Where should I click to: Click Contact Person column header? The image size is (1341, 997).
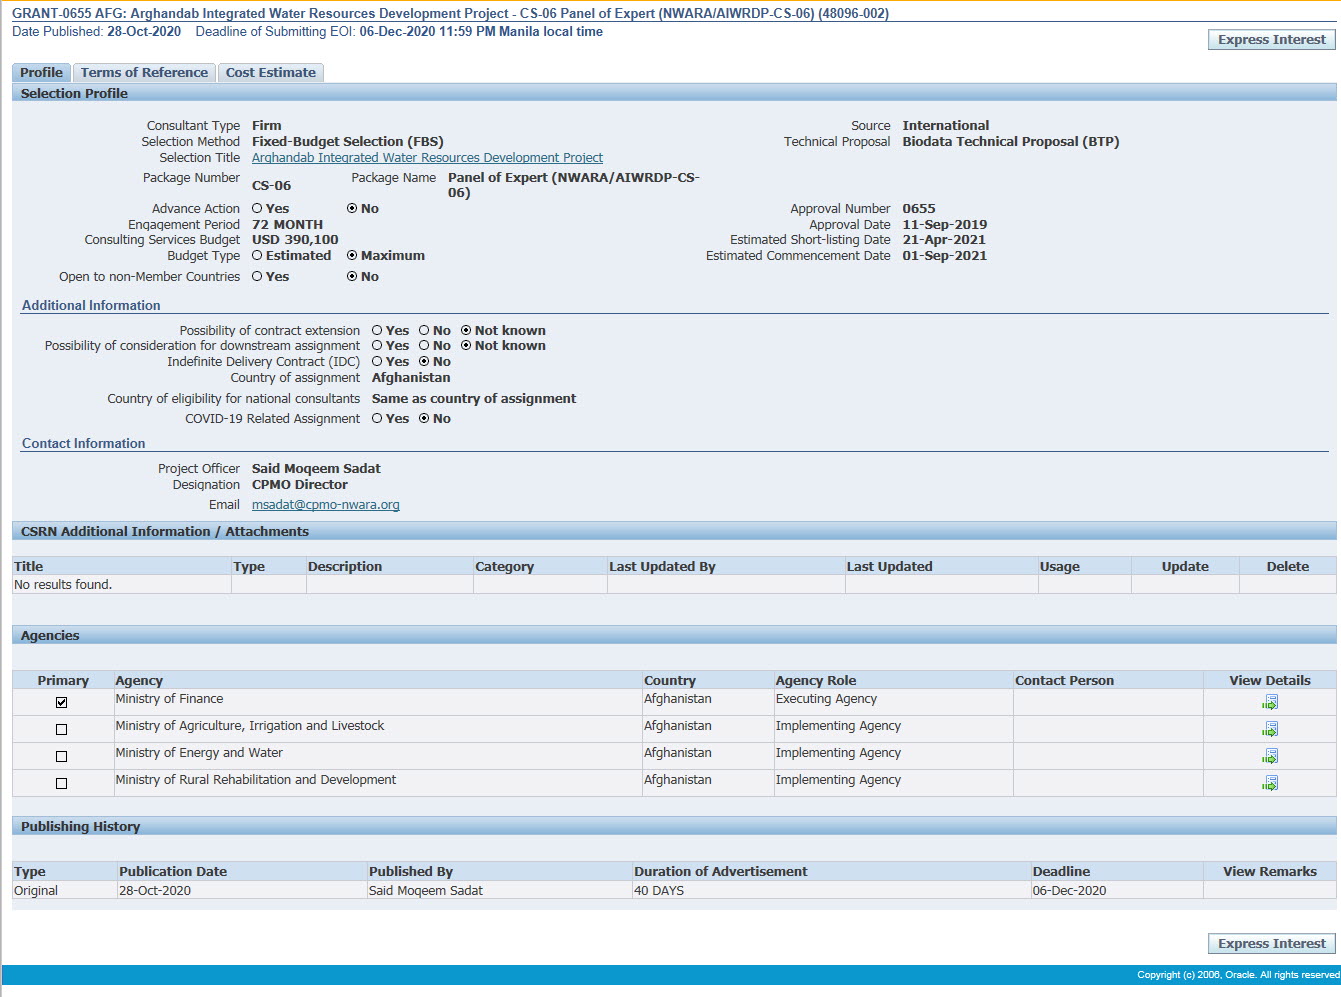(1064, 680)
